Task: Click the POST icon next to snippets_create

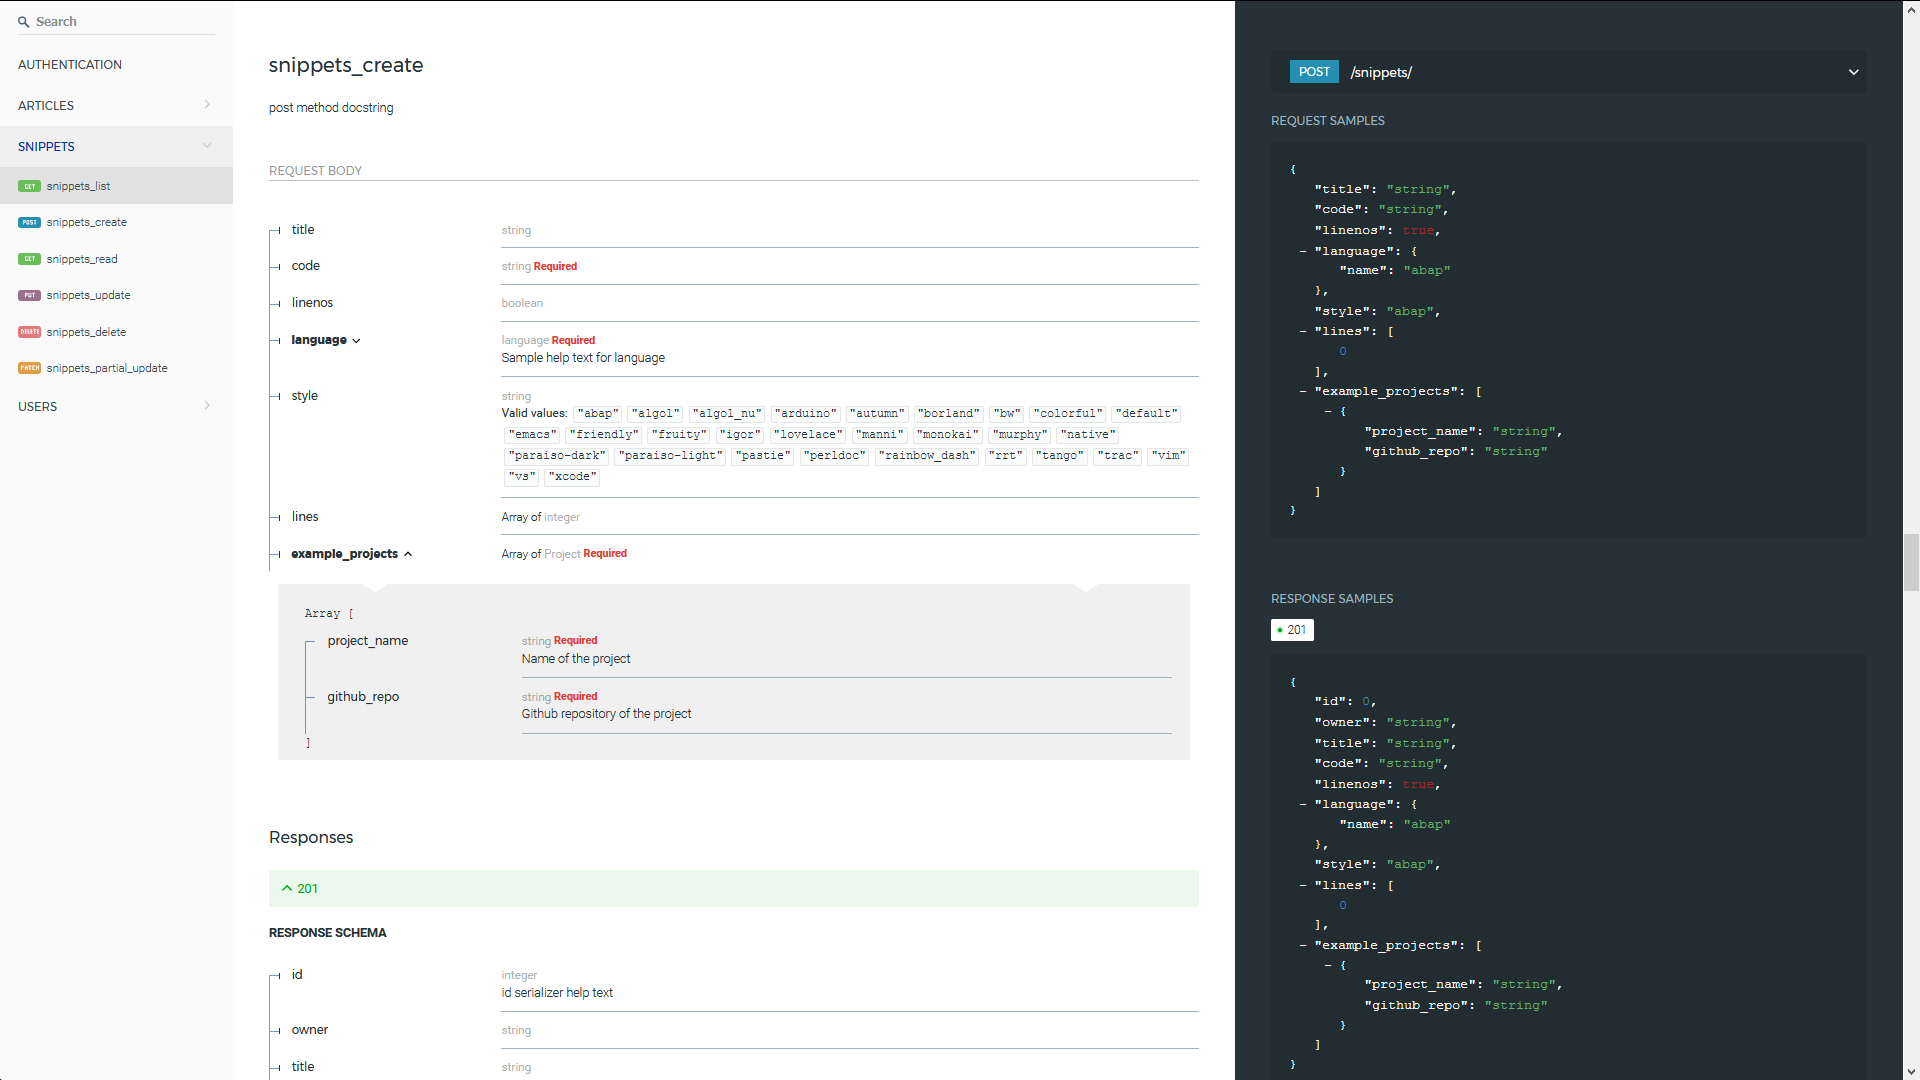Action: (29, 222)
